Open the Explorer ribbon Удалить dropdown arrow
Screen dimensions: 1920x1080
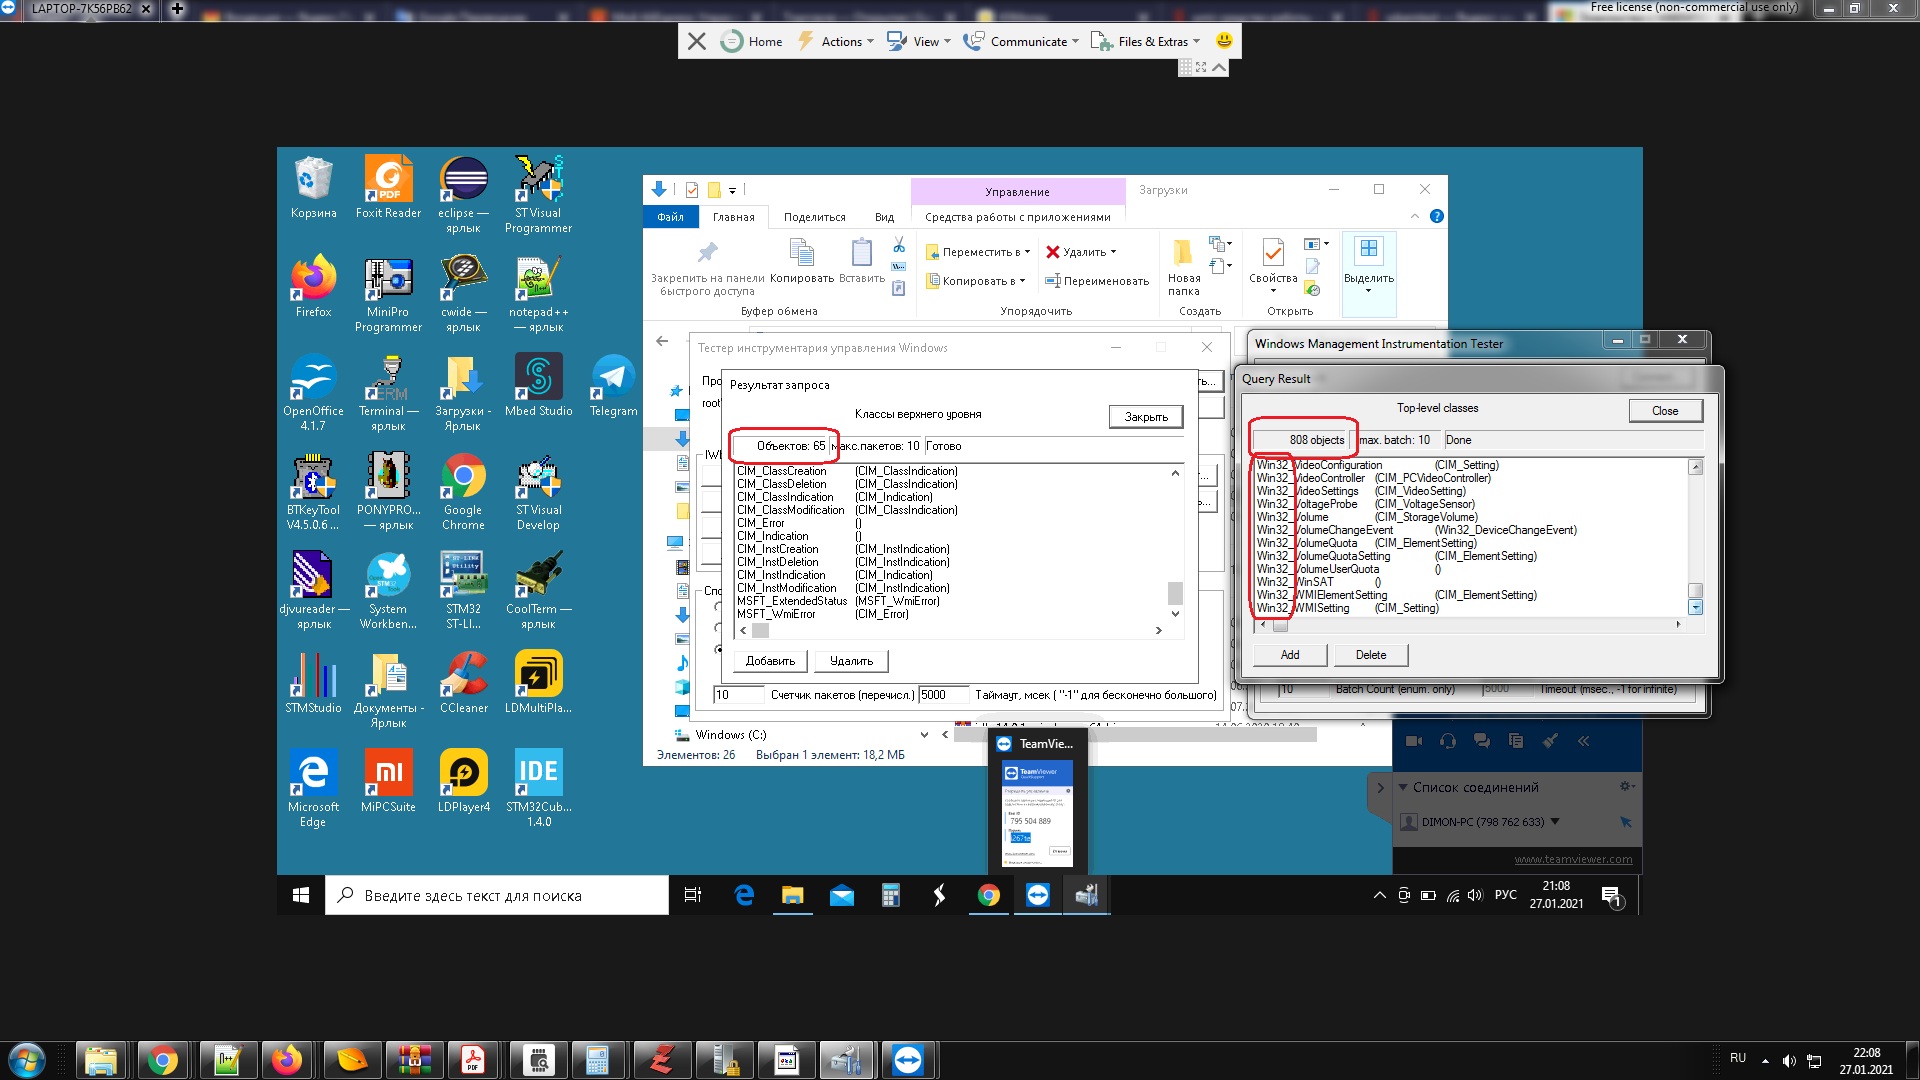click(x=1113, y=253)
